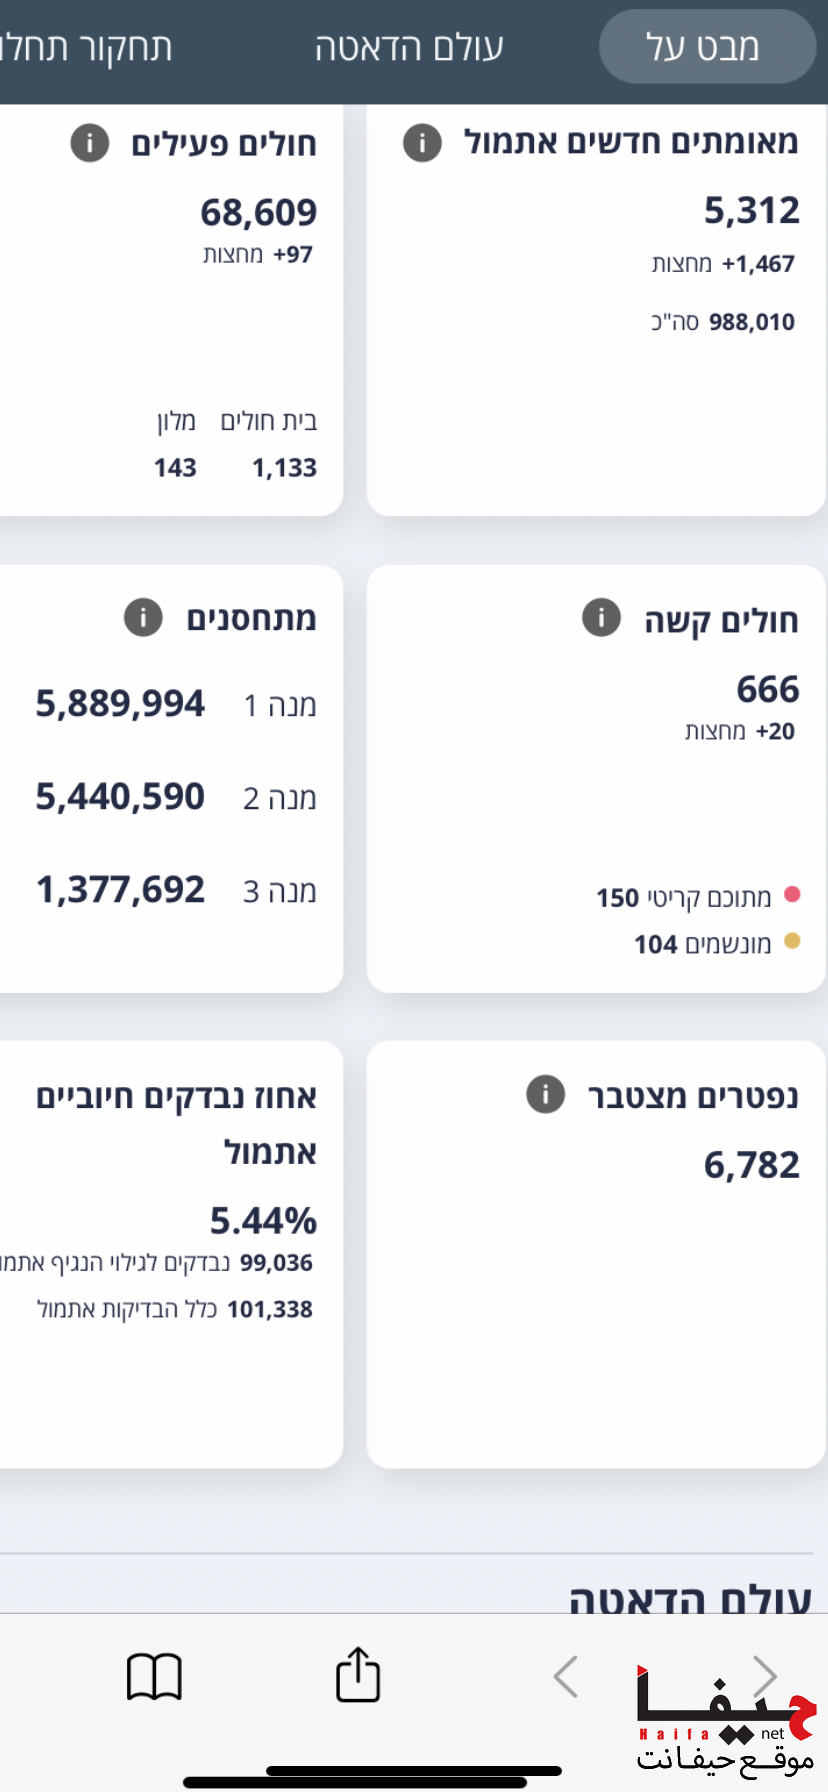Open info for נפטרים מצטבר
Viewport: 828px width, 1792px height.
click(x=545, y=1094)
